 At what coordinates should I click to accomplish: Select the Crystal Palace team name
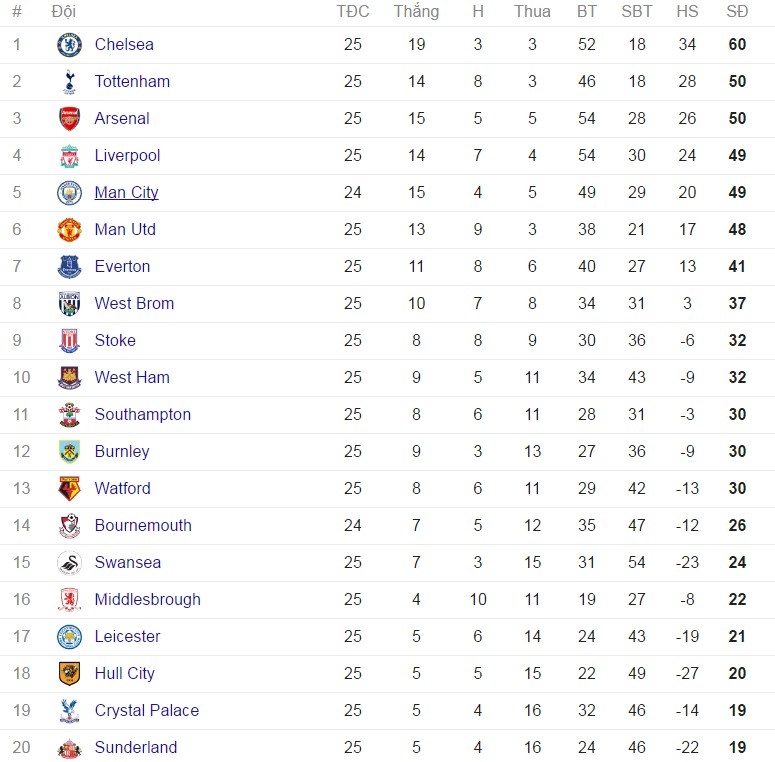click(146, 711)
